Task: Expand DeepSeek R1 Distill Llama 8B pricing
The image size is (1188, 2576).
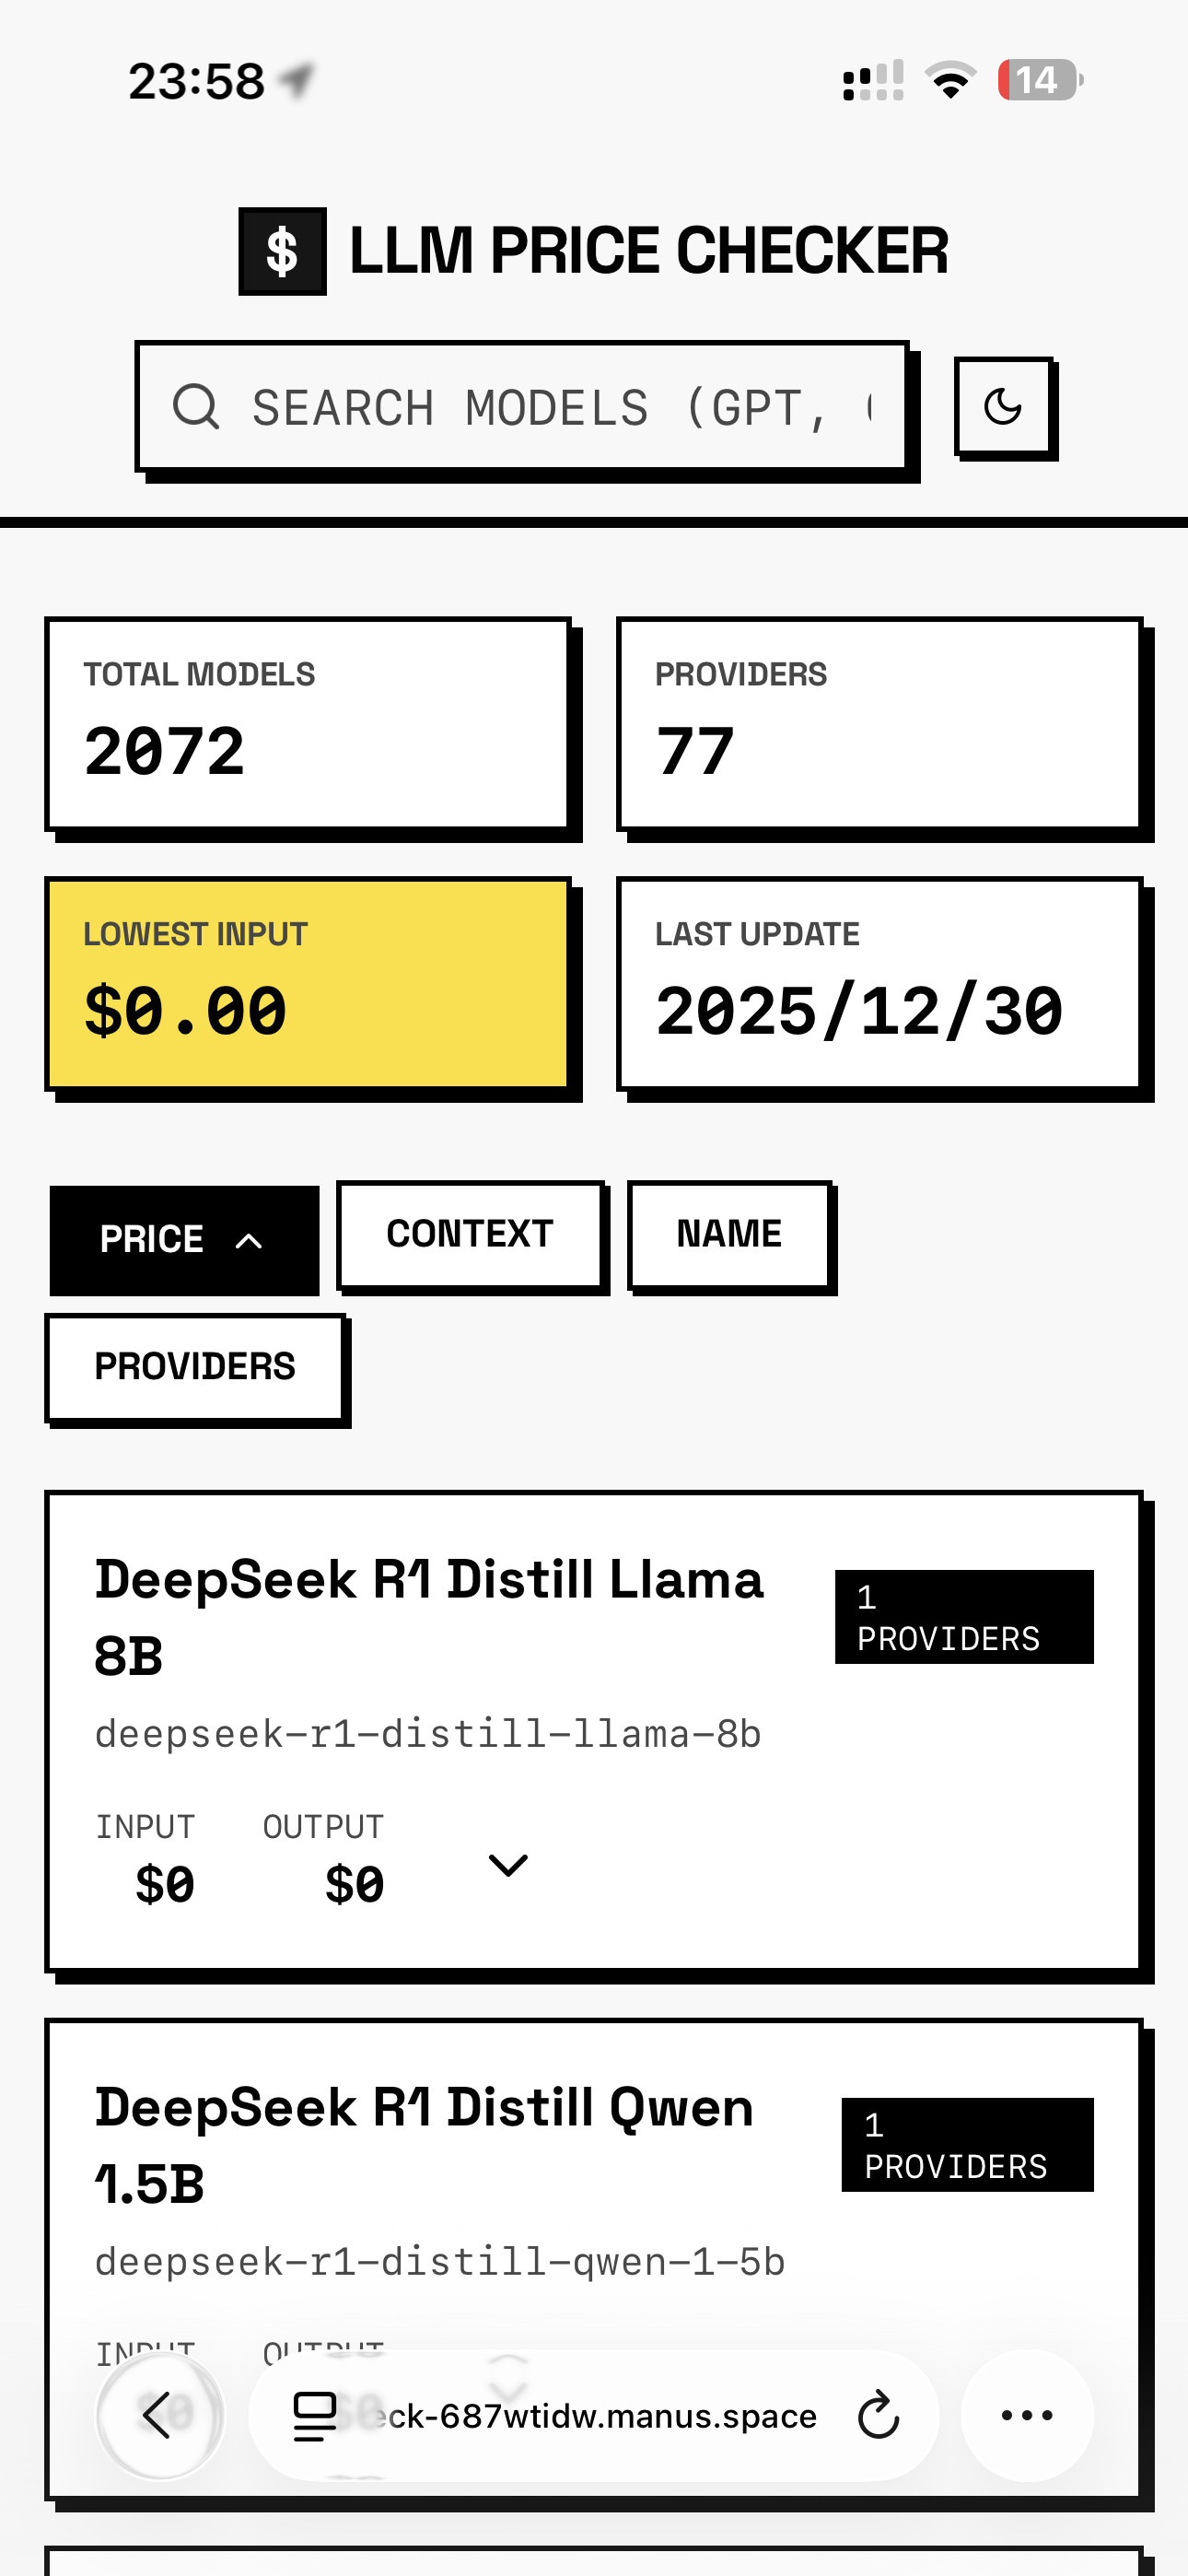Action: [508, 1866]
